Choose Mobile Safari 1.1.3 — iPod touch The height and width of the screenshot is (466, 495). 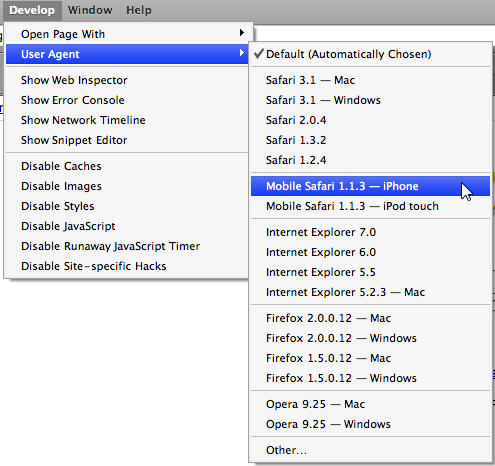point(370,206)
